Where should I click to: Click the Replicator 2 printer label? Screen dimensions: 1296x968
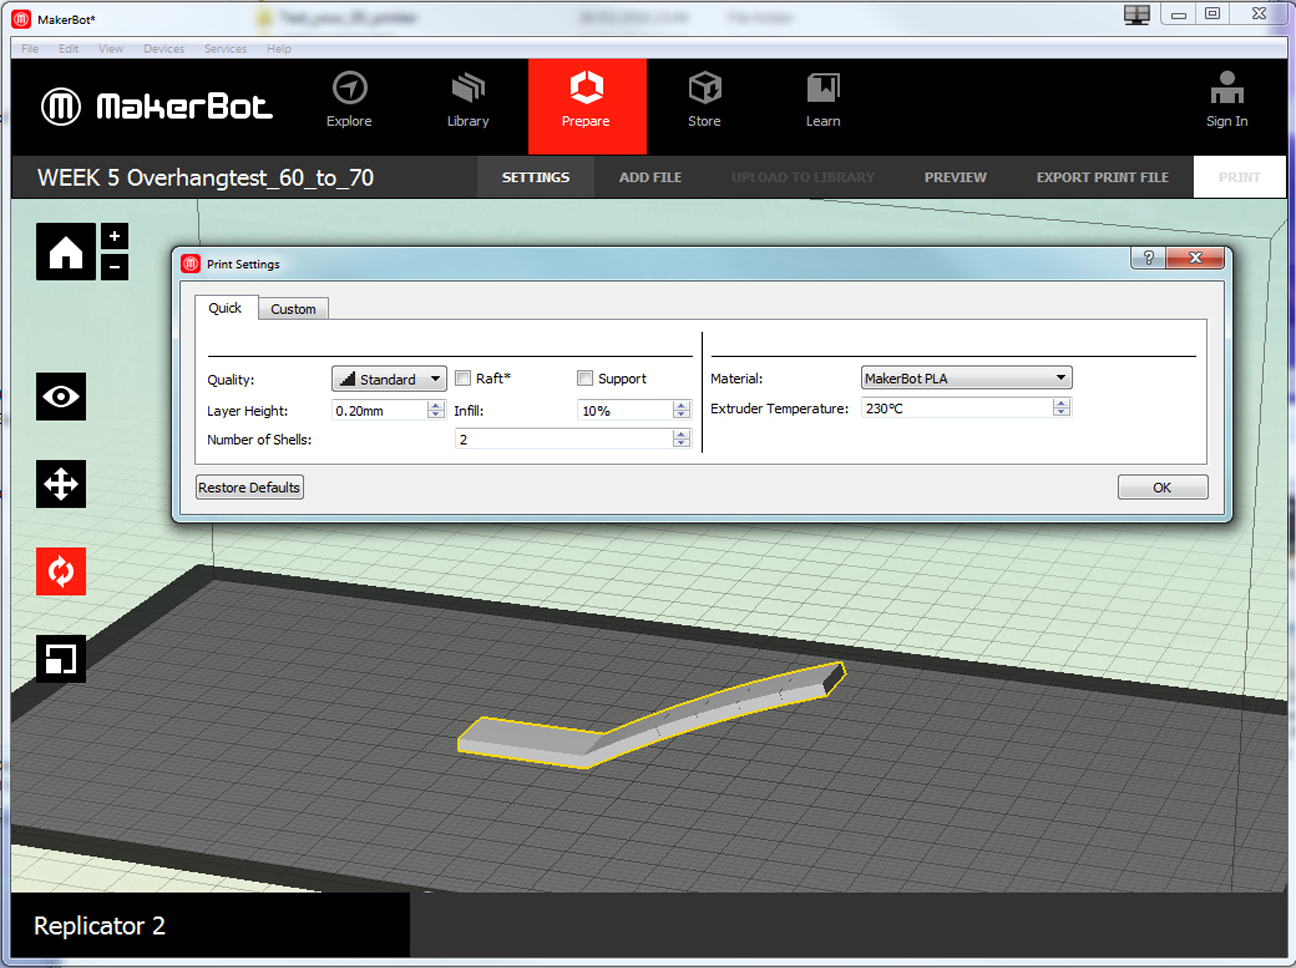(100, 926)
